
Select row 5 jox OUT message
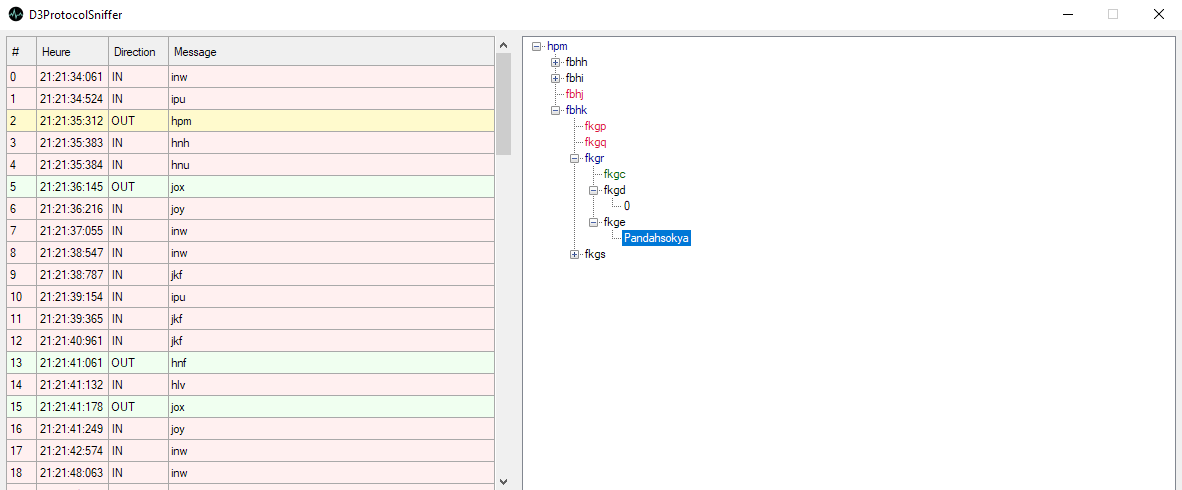[x=250, y=187]
